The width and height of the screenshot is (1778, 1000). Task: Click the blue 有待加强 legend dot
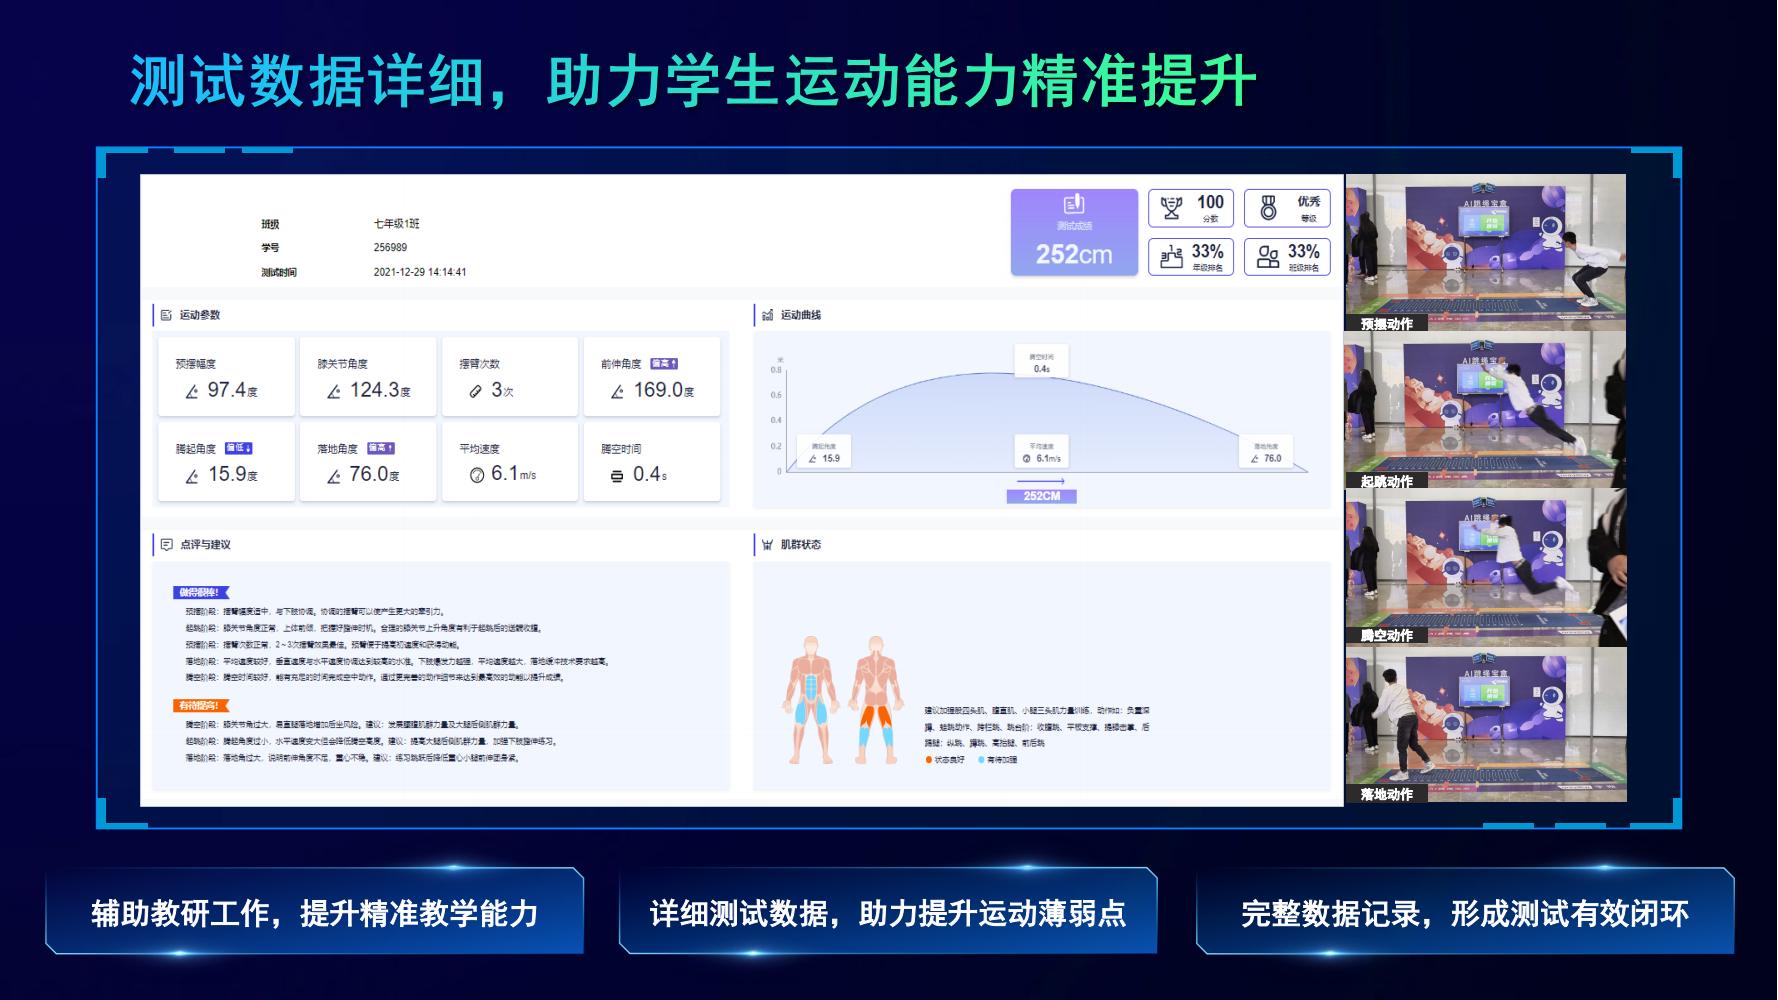(x=980, y=760)
